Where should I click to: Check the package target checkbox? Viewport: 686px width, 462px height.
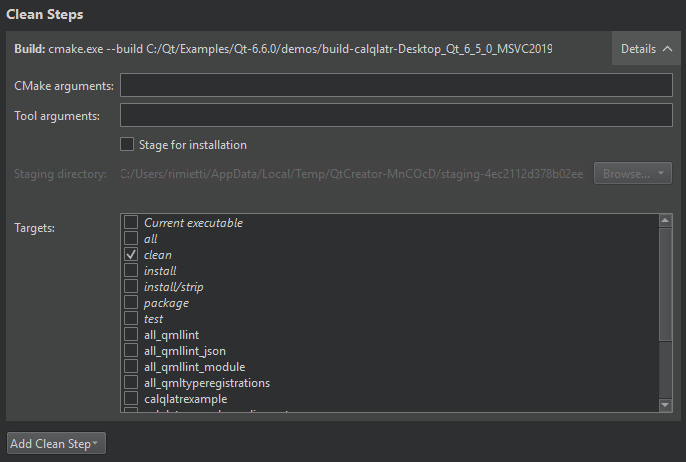(x=131, y=303)
